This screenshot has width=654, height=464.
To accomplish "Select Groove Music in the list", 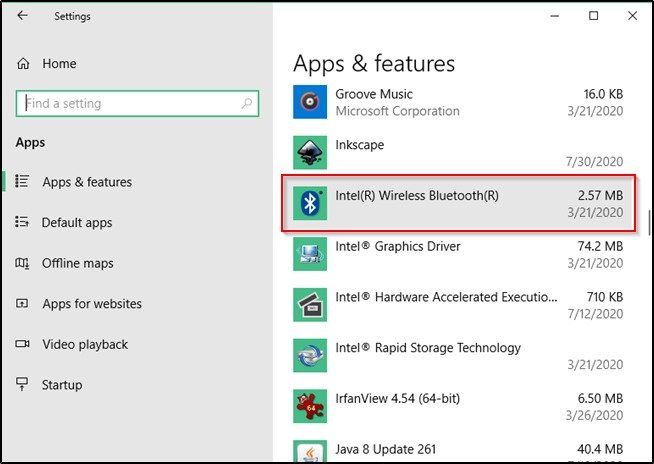I will point(458,102).
